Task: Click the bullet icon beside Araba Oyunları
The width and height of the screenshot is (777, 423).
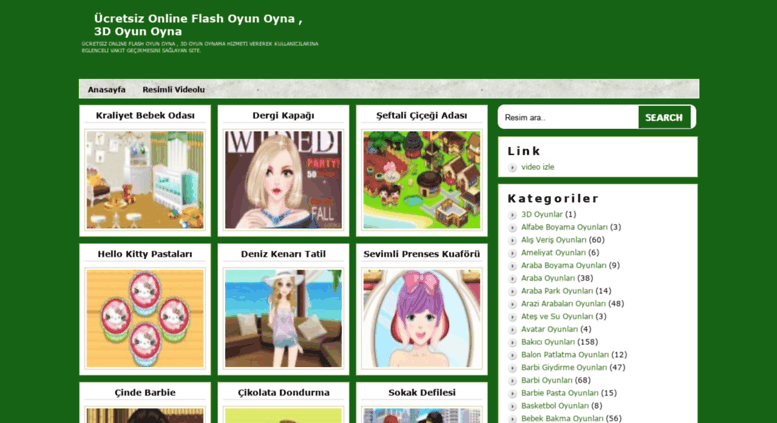Action: (512, 279)
